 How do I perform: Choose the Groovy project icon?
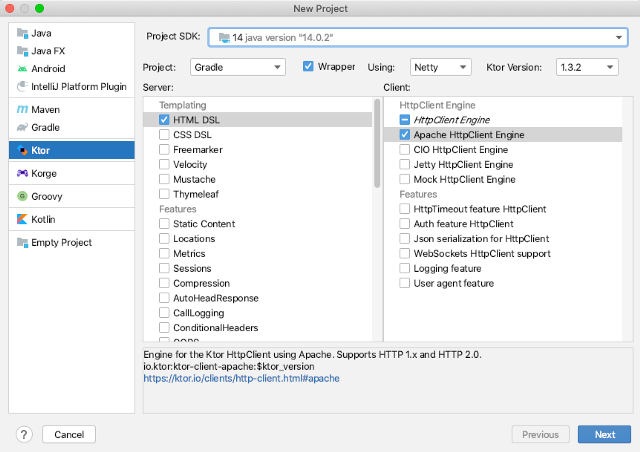click(x=22, y=196)
